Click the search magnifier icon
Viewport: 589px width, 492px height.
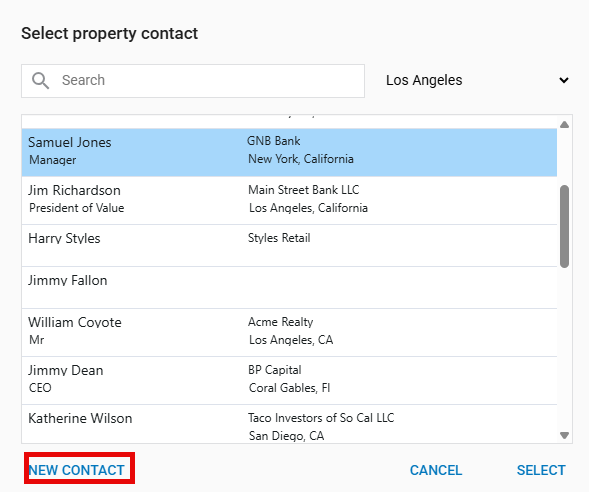41,81
